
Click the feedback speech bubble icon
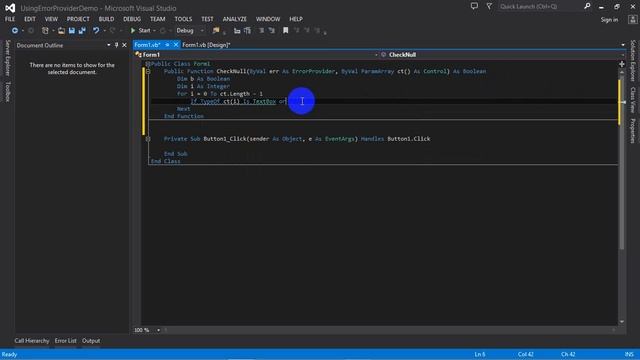click(x=474, y=6)
